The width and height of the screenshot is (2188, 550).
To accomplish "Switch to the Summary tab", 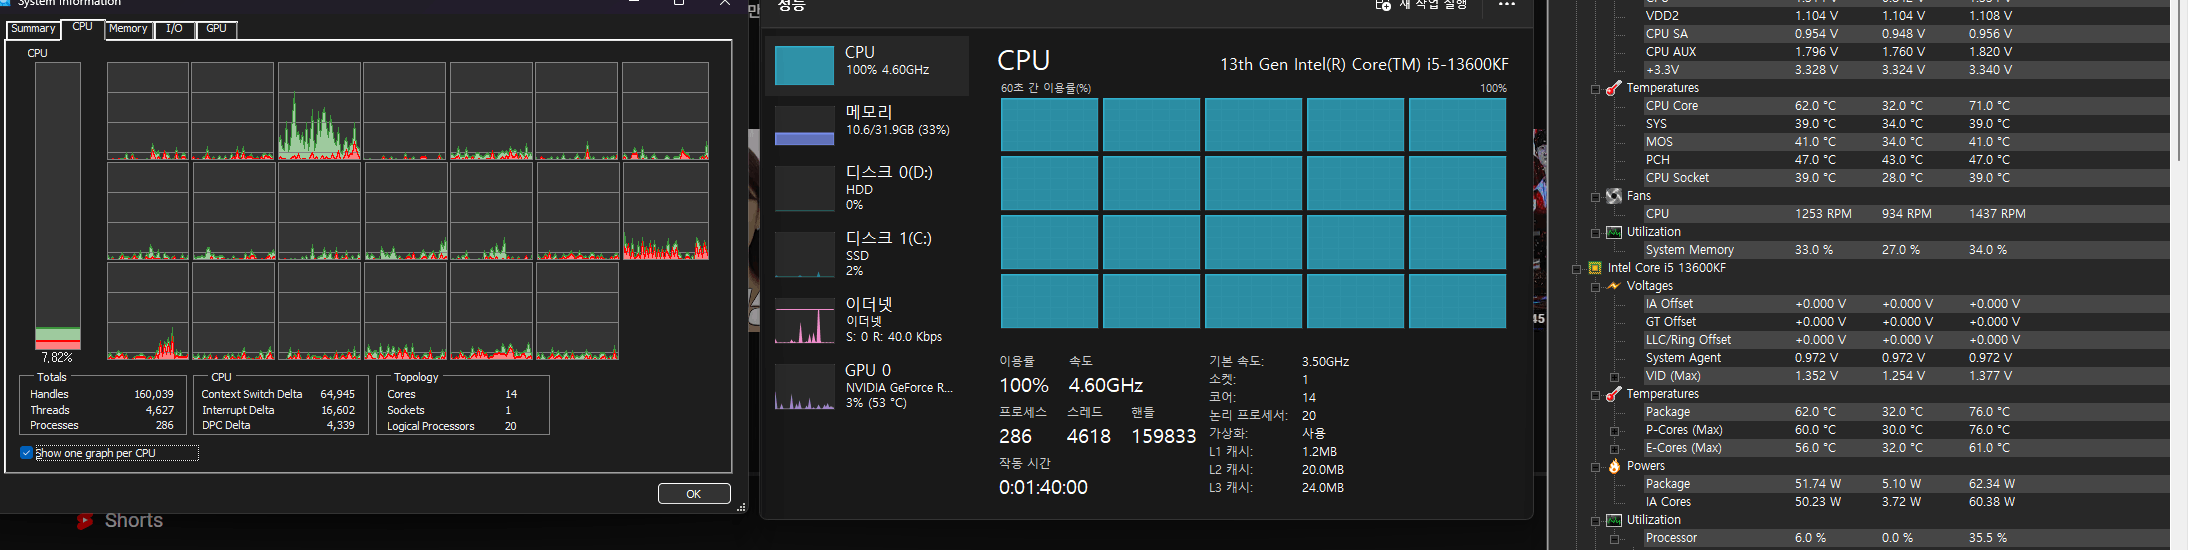I will click(x=33, y=29).
